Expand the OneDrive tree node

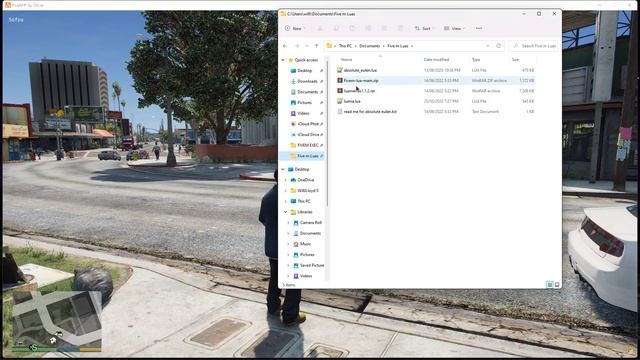click(286, 180)
